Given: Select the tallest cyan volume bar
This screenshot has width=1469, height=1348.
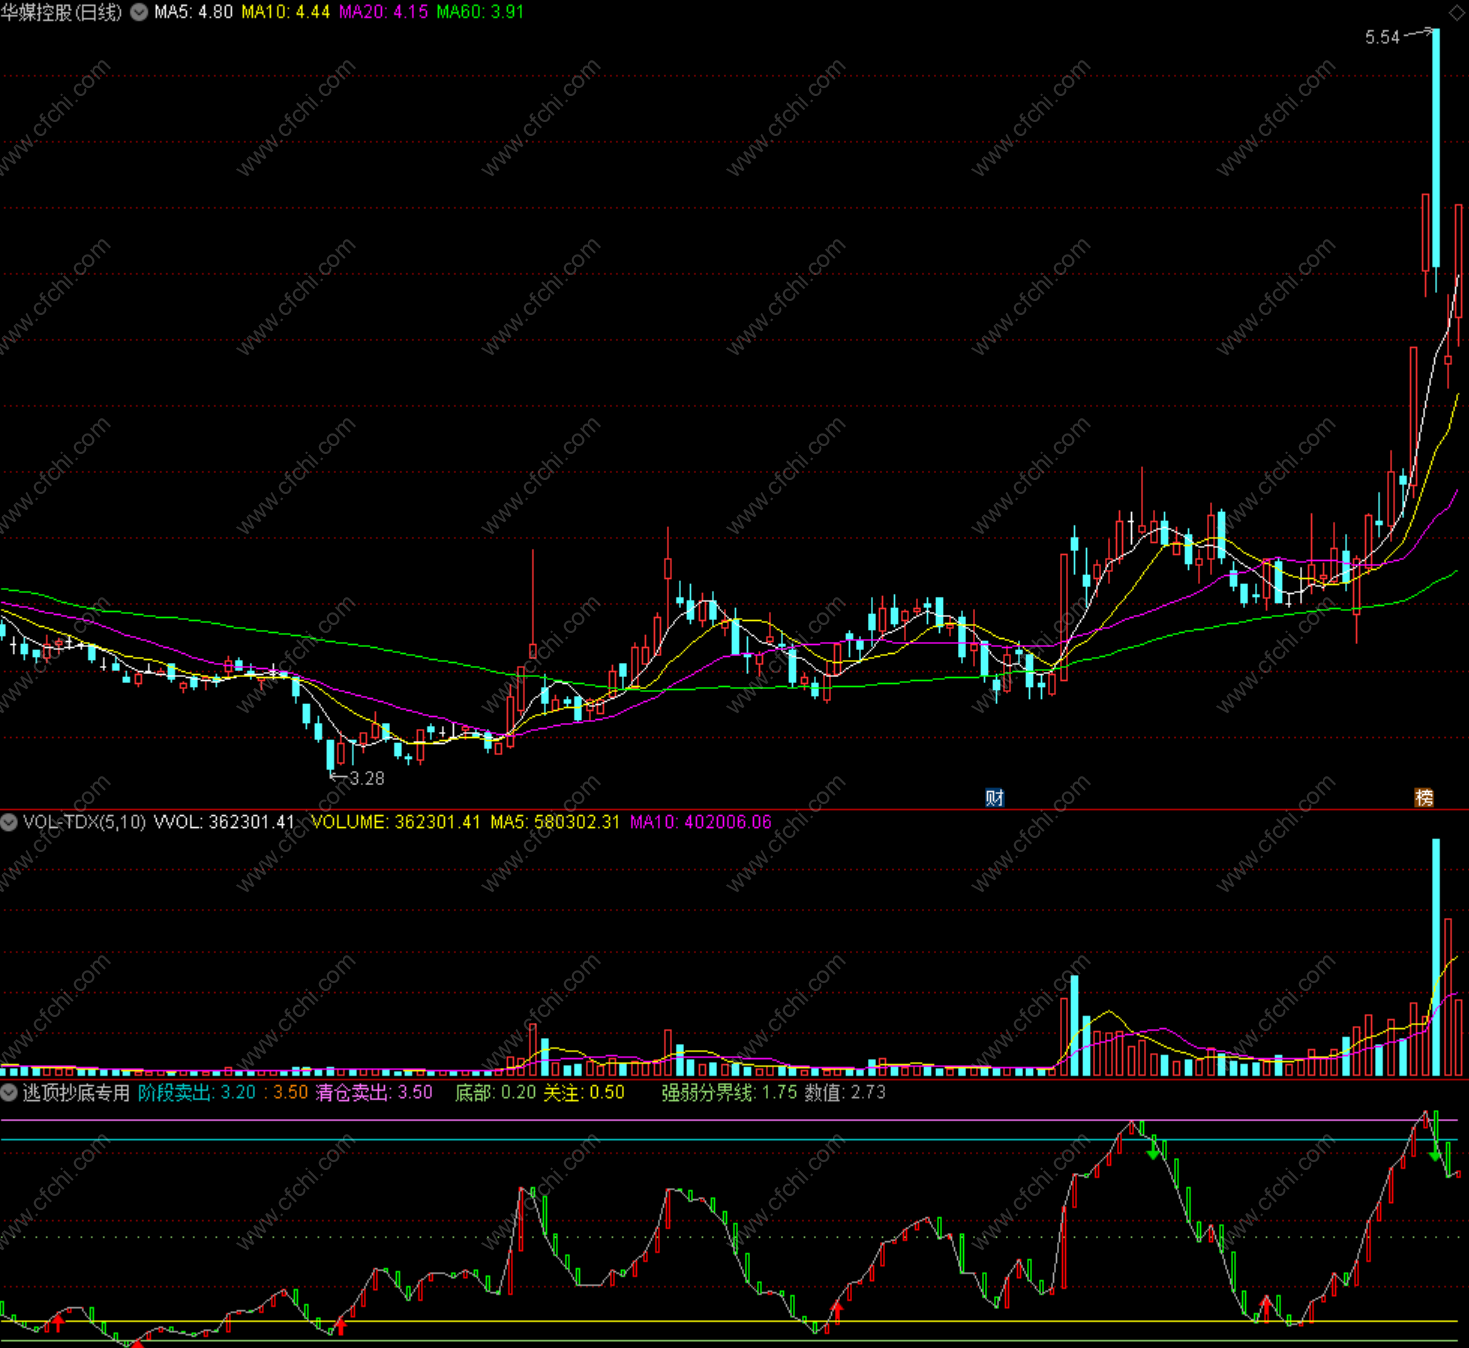Looking at the screenshot, I should [x=1436, y=957].
